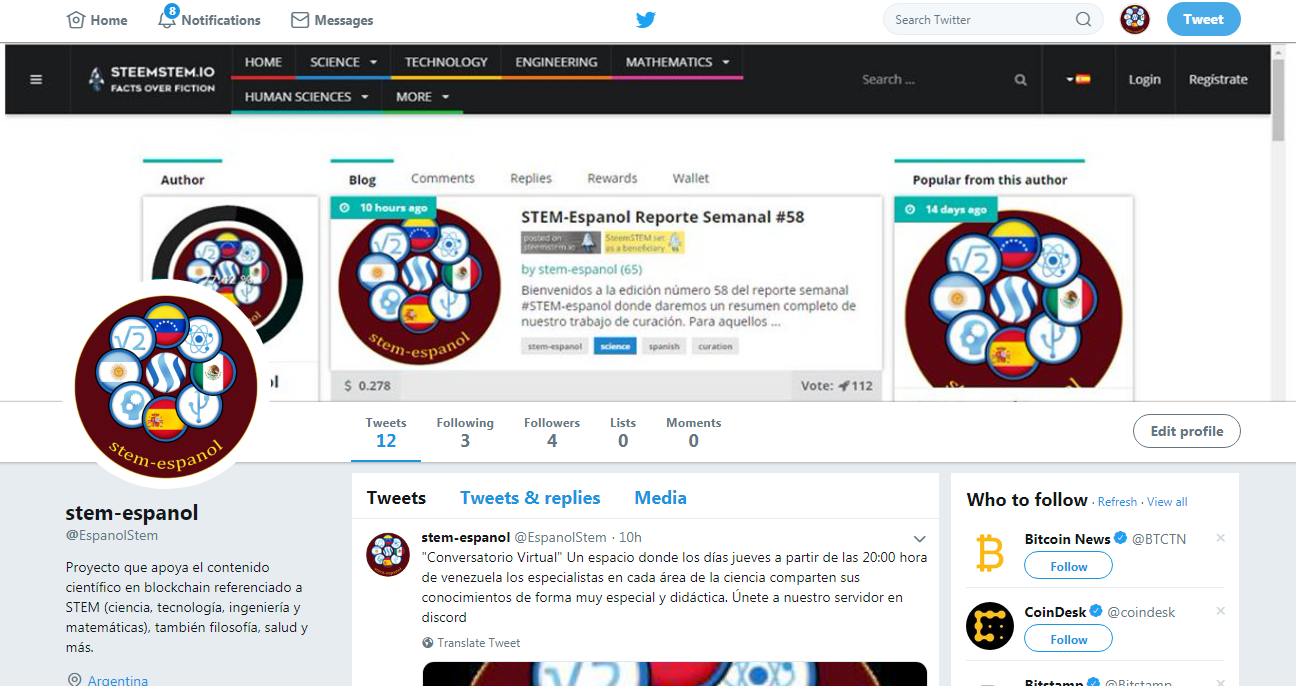The image size is (1296, 686).
Task: Click the large stem-espanol profile picture
Action: (x=166, y=385)
